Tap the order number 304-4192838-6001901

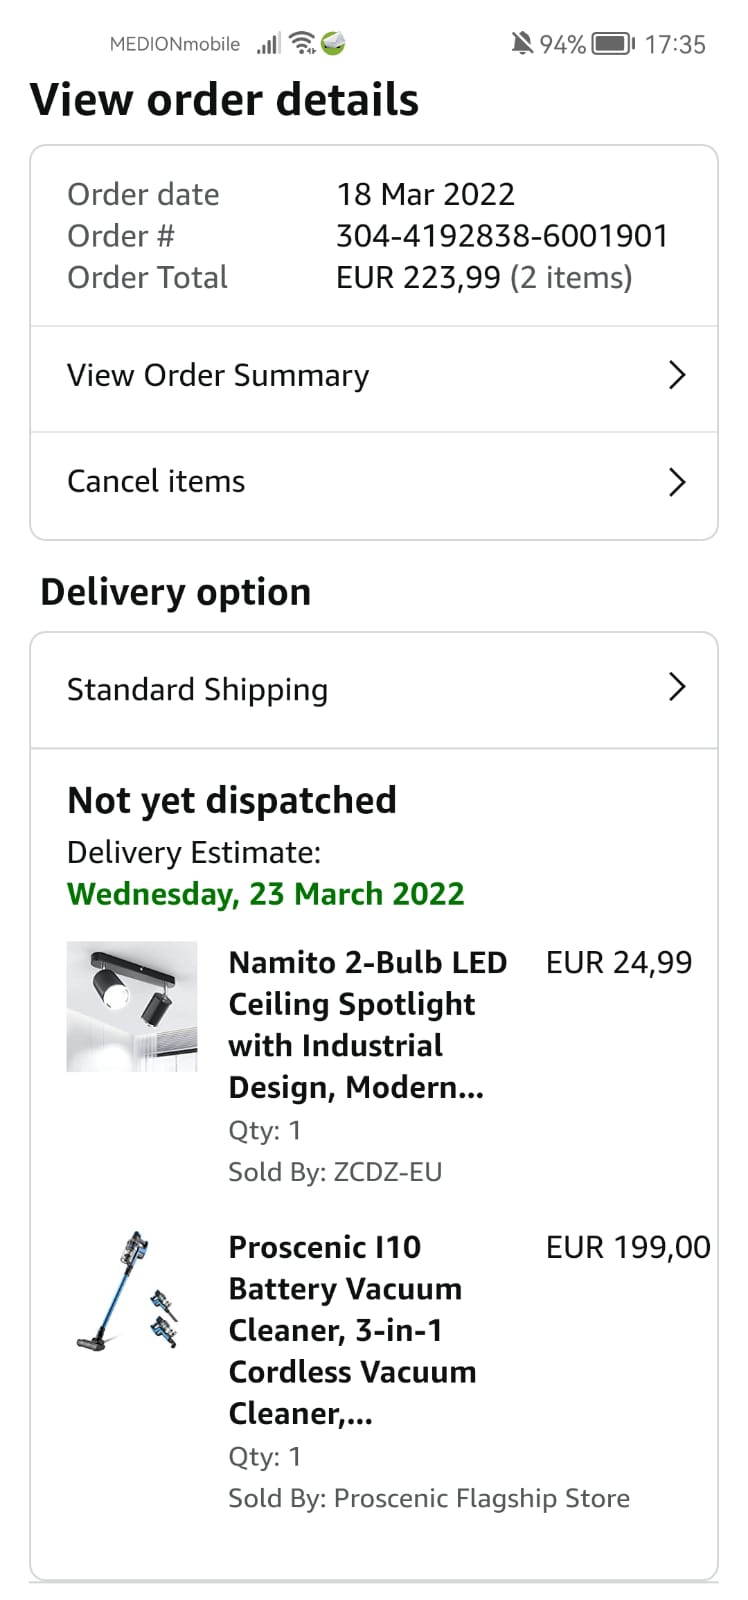coord(501,236)
